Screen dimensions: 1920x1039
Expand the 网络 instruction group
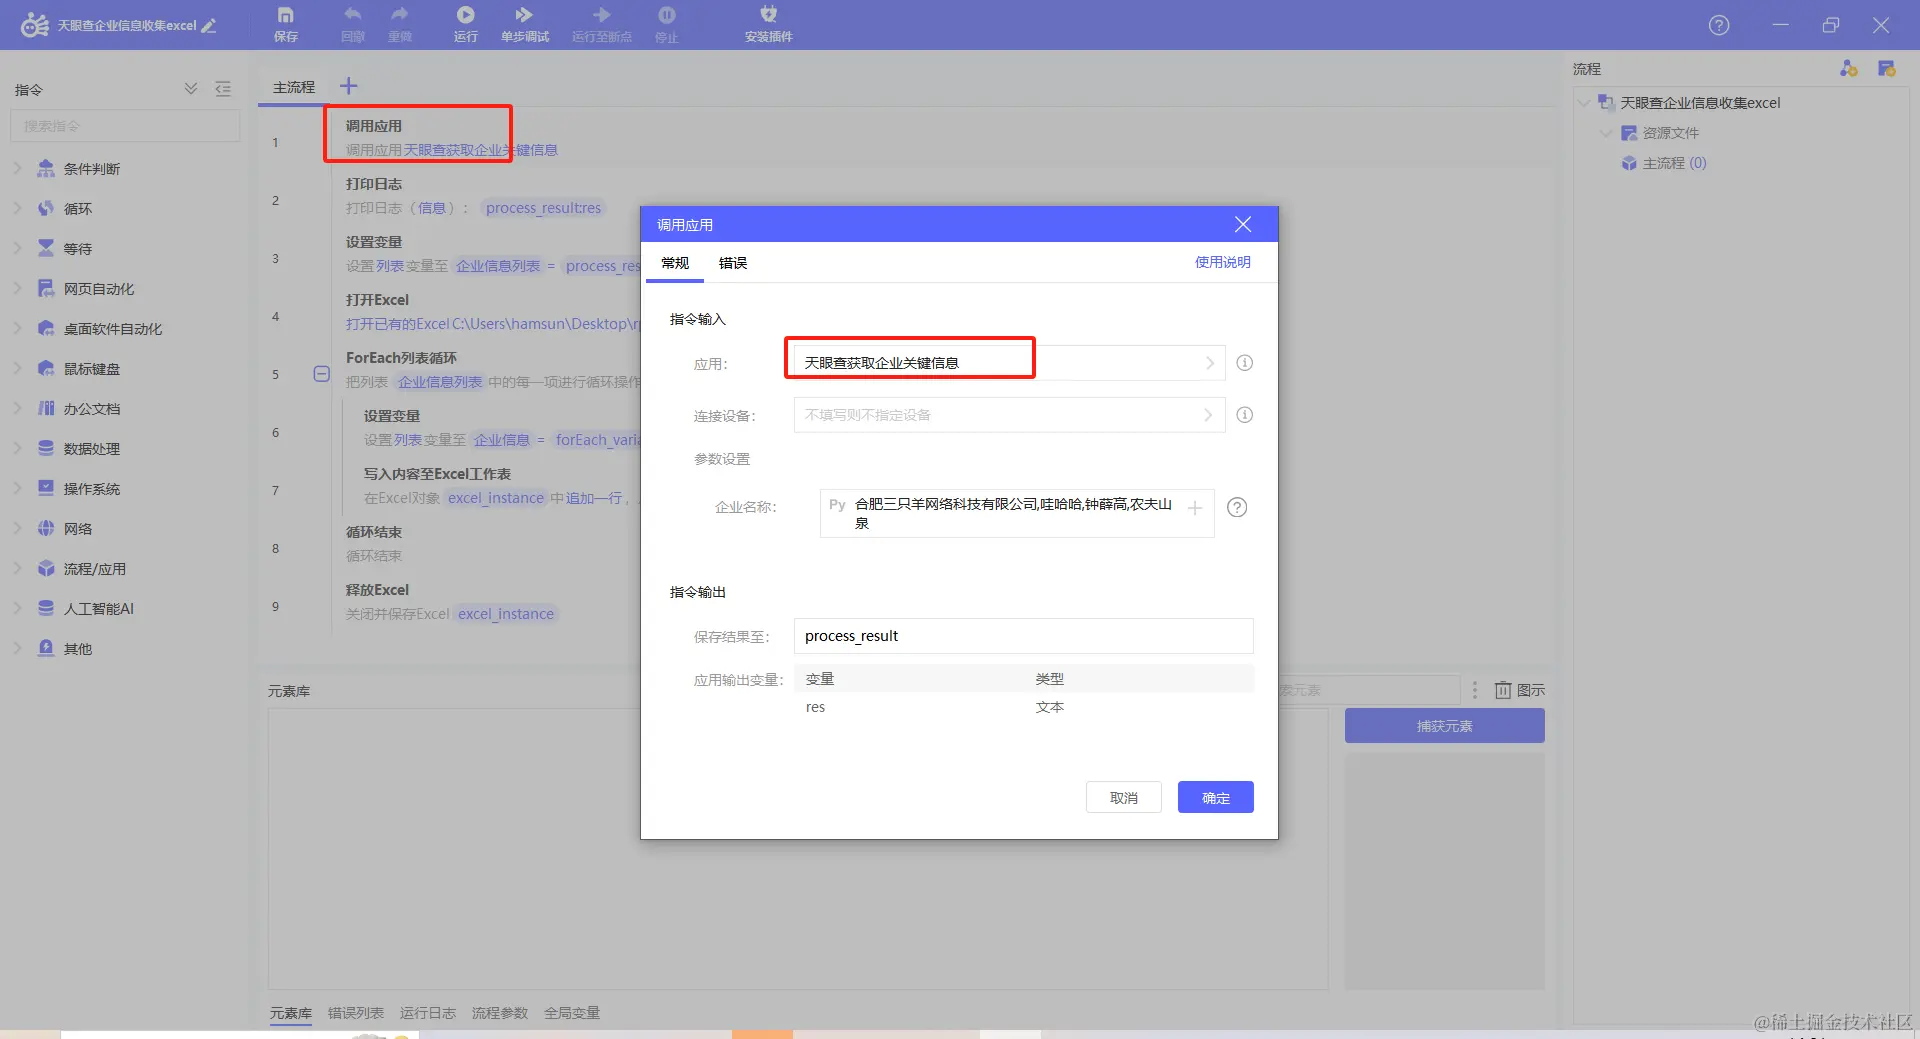click(x=17, y=529)
